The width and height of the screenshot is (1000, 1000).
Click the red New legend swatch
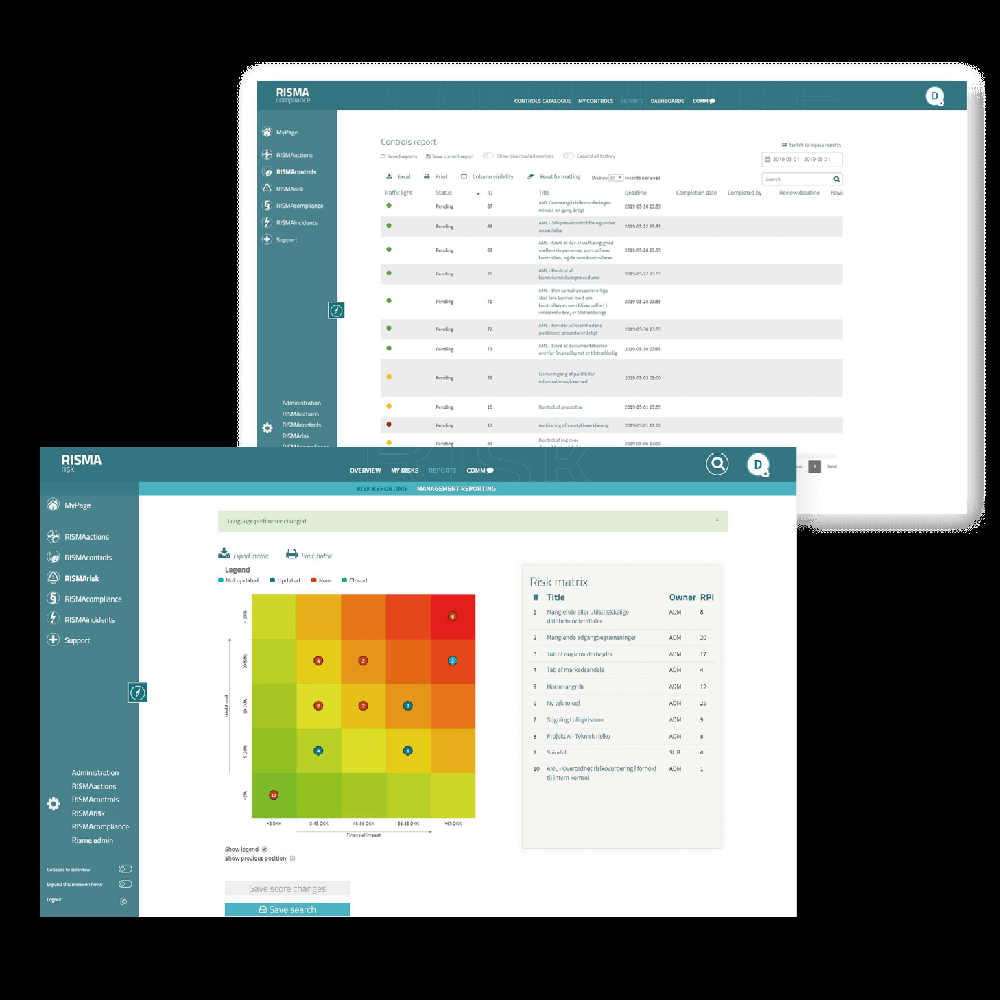point(314,580)
